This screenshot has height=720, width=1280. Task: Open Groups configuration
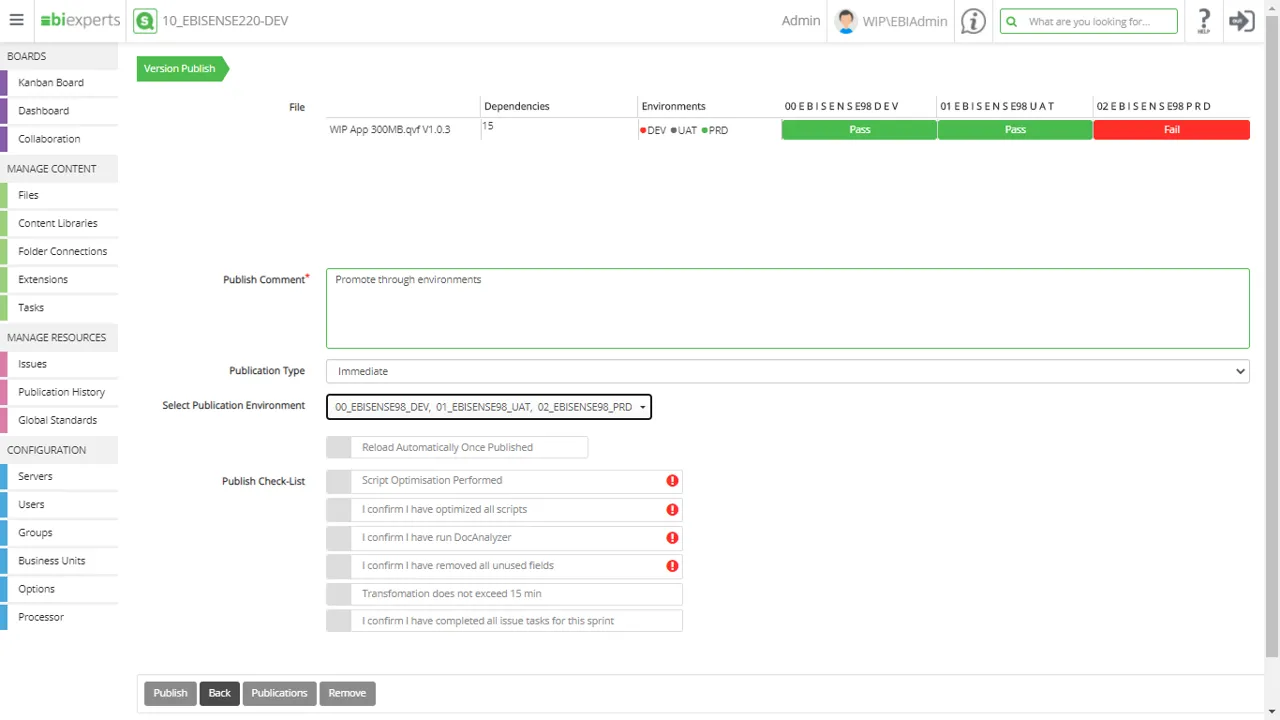pos(35,533)
